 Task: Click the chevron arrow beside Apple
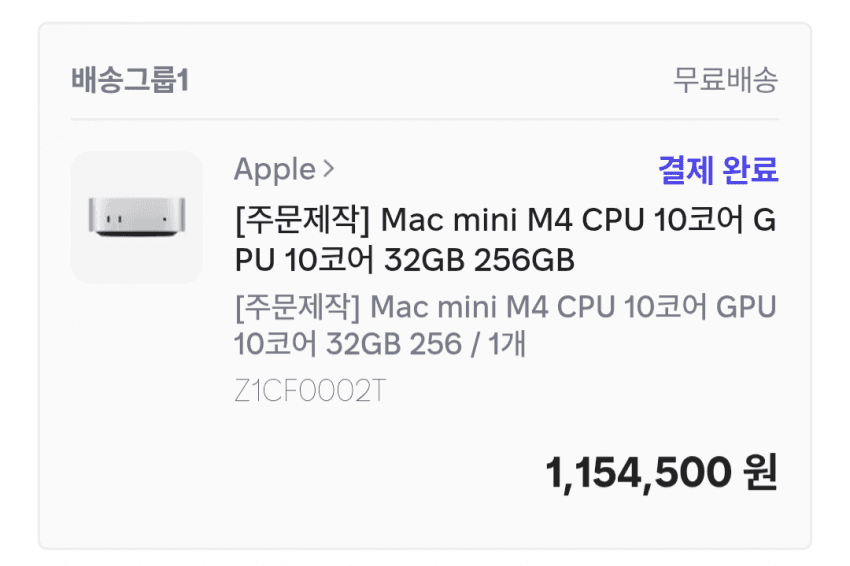click(328, 170)
